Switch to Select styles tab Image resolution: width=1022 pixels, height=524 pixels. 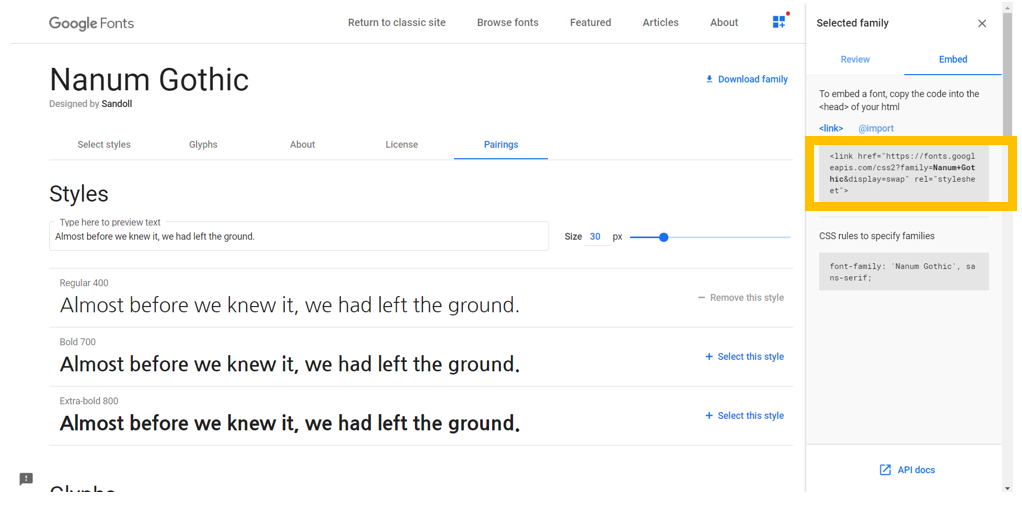(x=104, y=145)
